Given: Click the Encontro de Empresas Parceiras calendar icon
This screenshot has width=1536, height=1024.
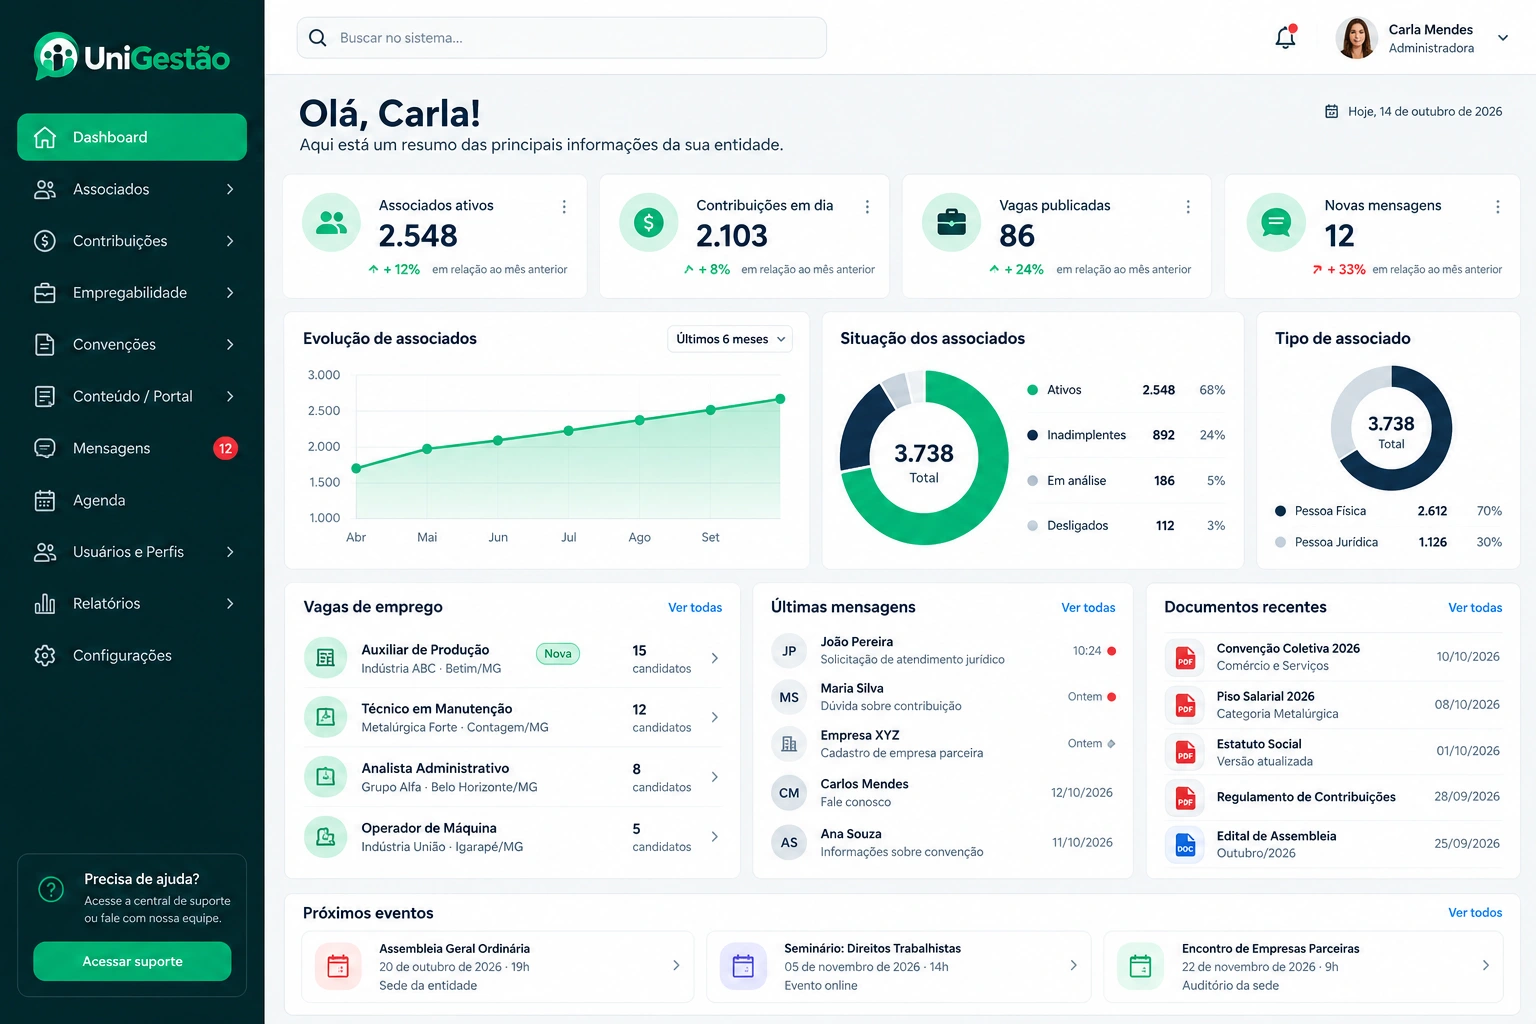Looking at the screenshot, I should [1140, 966].
